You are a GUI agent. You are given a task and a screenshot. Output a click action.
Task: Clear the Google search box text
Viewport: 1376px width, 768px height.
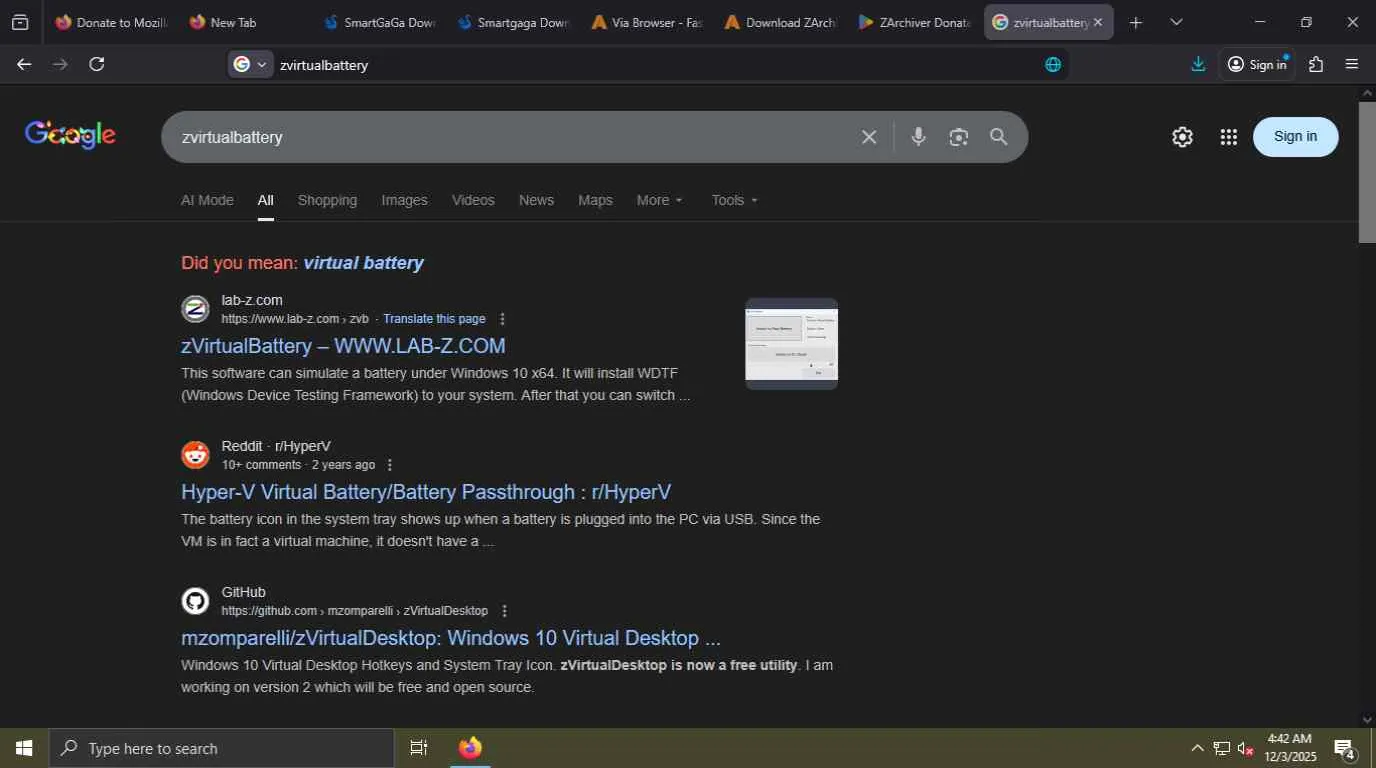pos(869,137)
